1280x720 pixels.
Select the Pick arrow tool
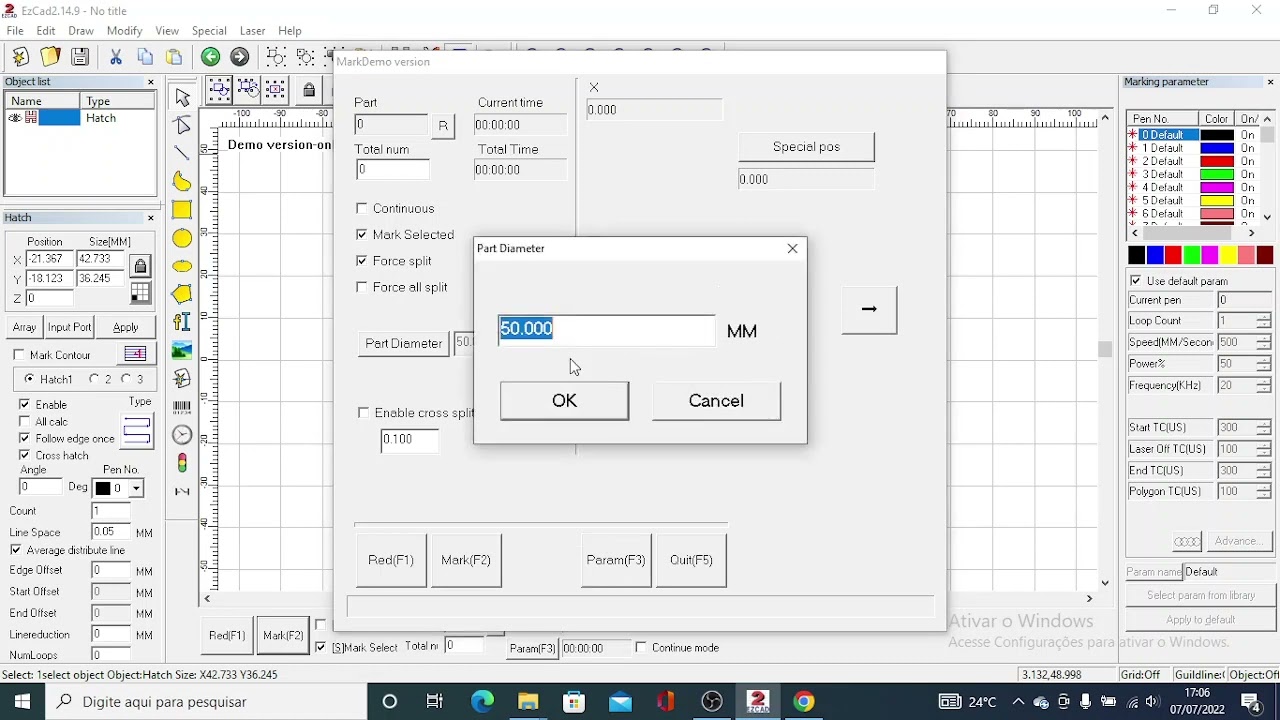click(182, 97)
